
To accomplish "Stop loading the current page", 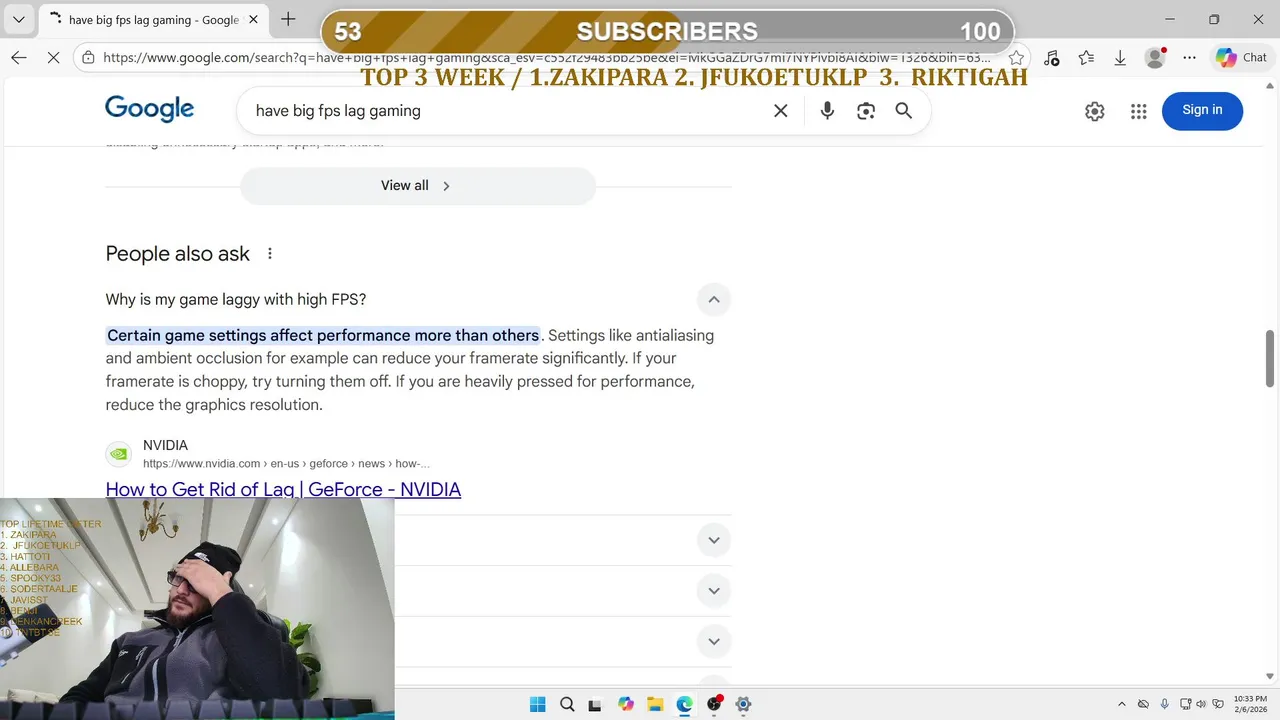I will tap(54, 58).
